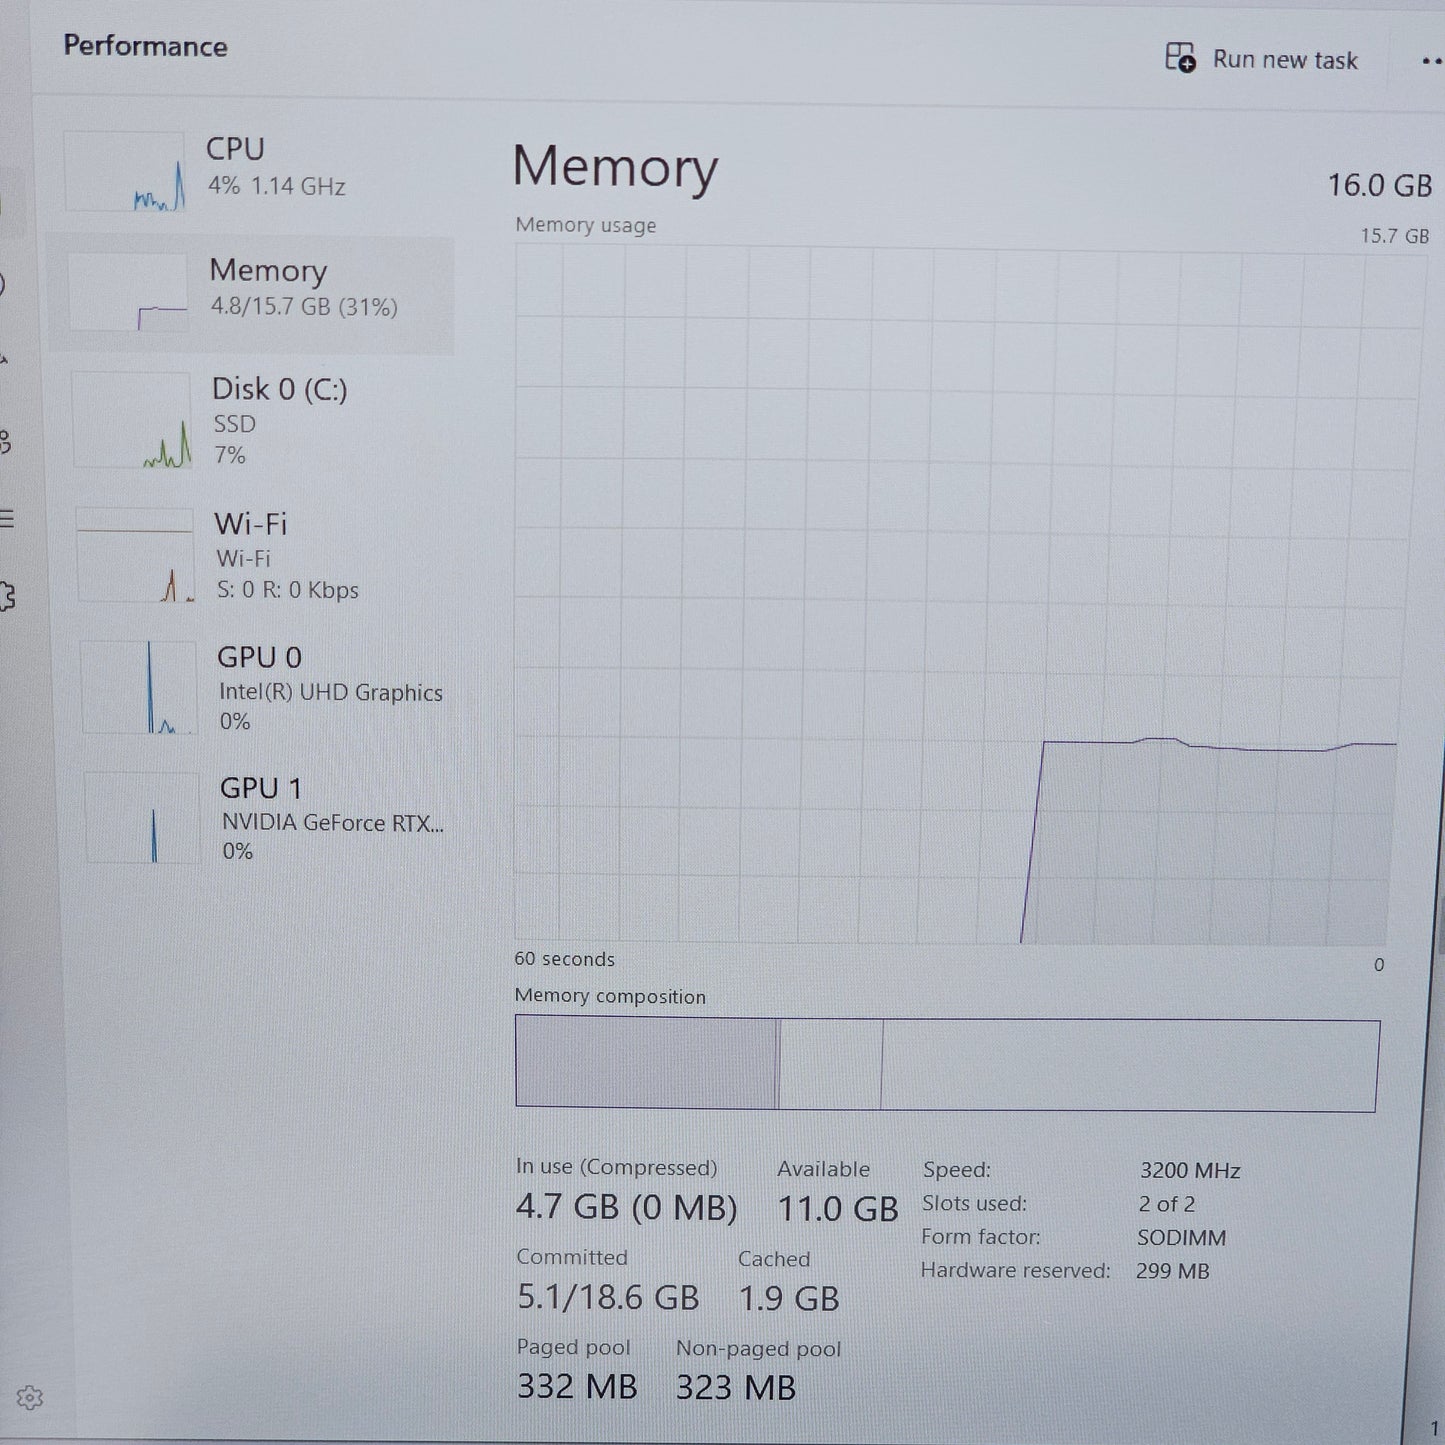Click the 1.9 GB cached value
Viewport: 1445px width, 1445px height.
click(788, 1298)
